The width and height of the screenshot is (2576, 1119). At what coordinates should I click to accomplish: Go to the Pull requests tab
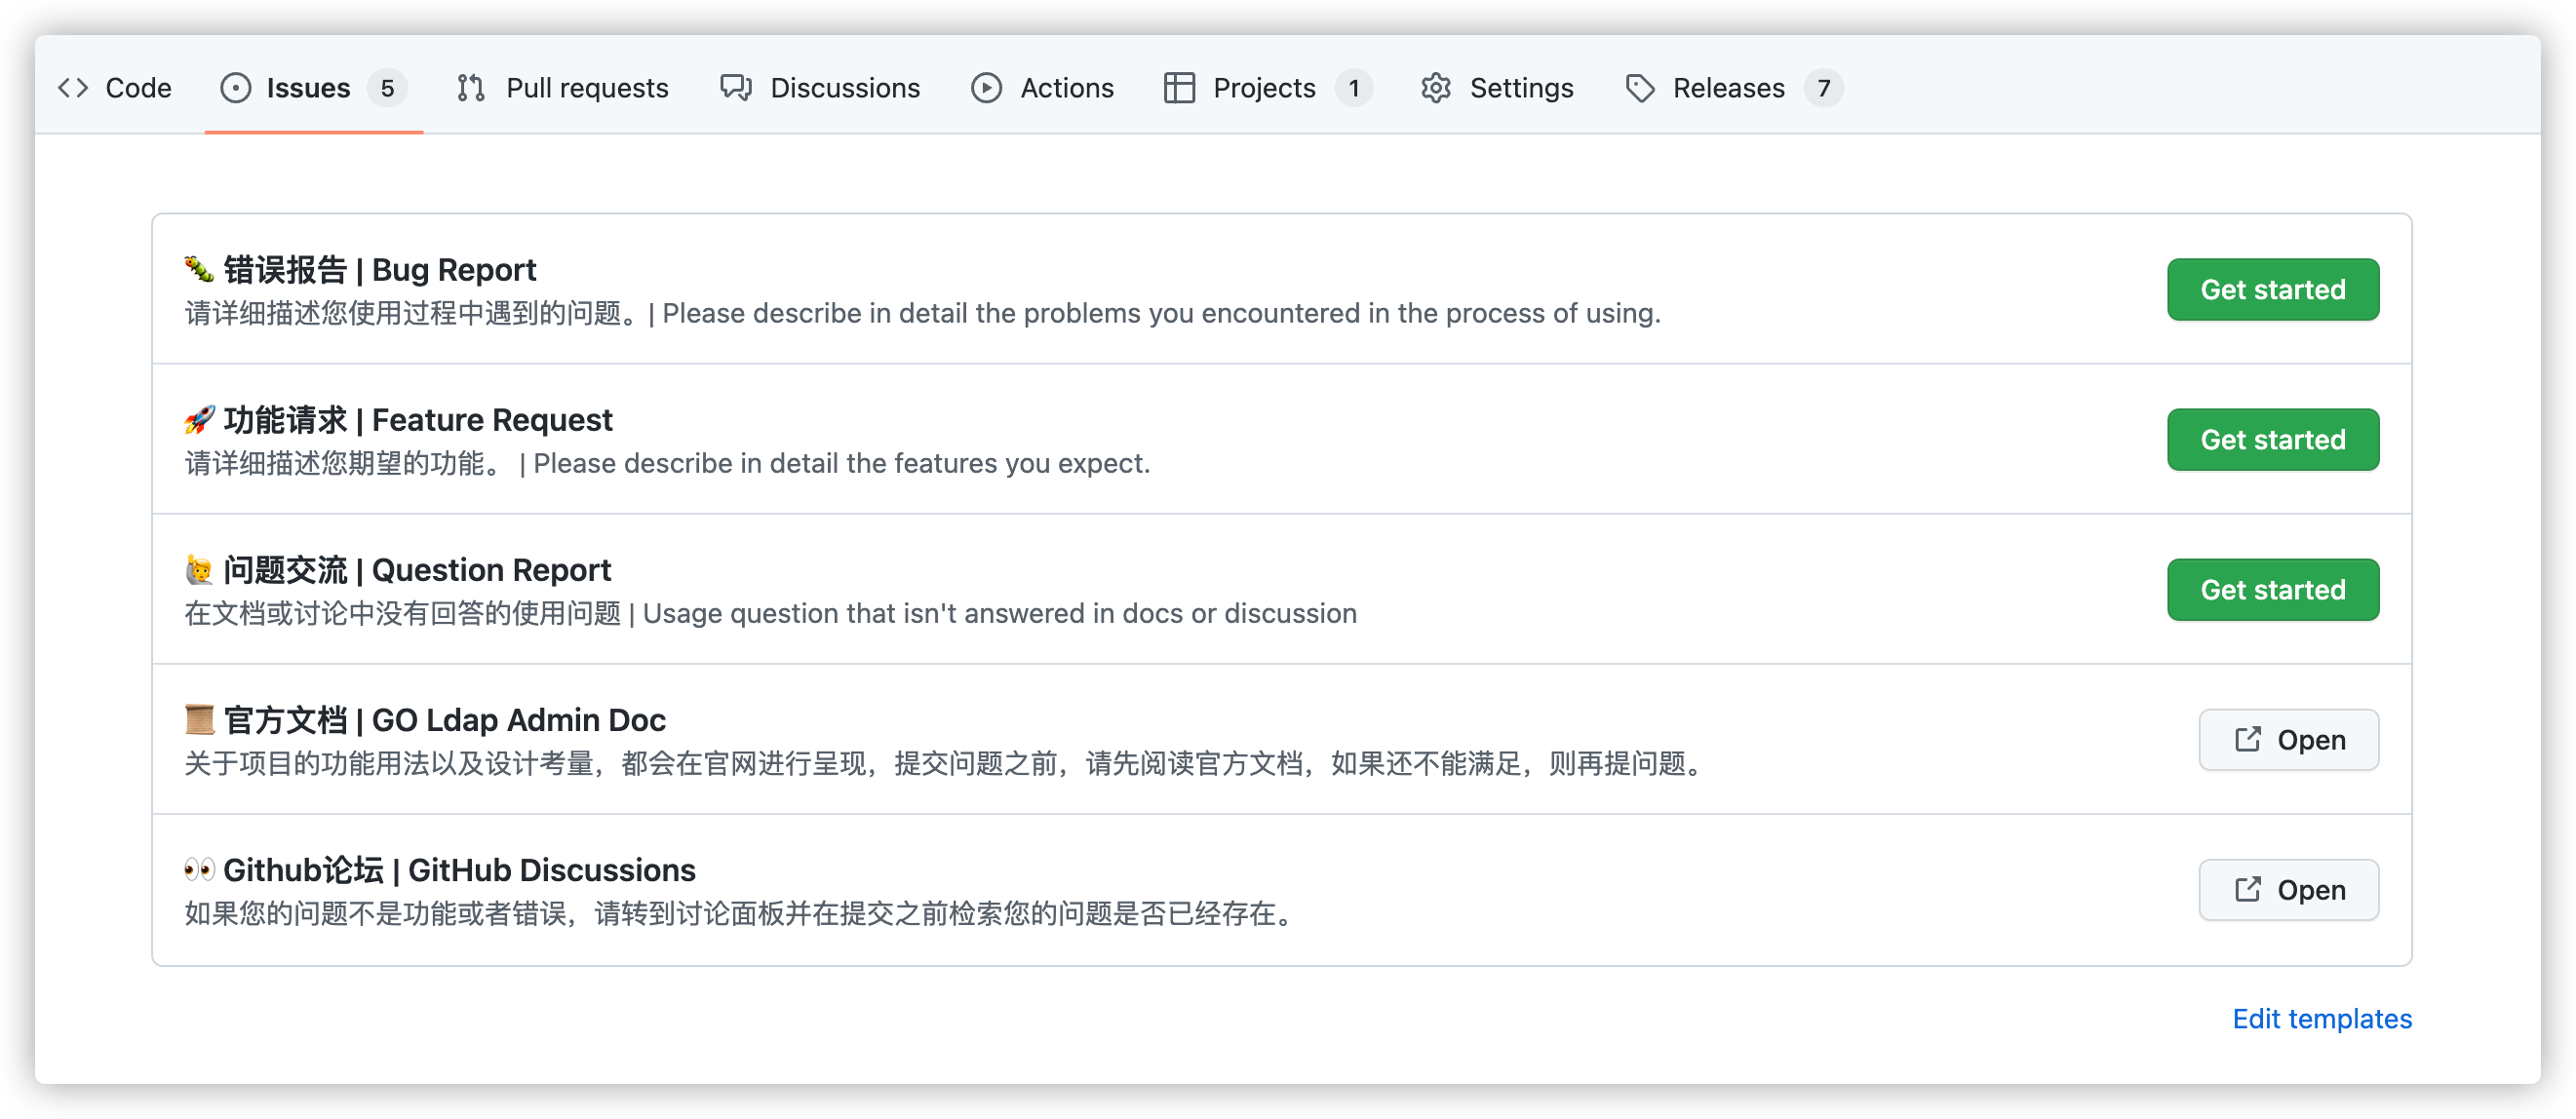(563, 88)
